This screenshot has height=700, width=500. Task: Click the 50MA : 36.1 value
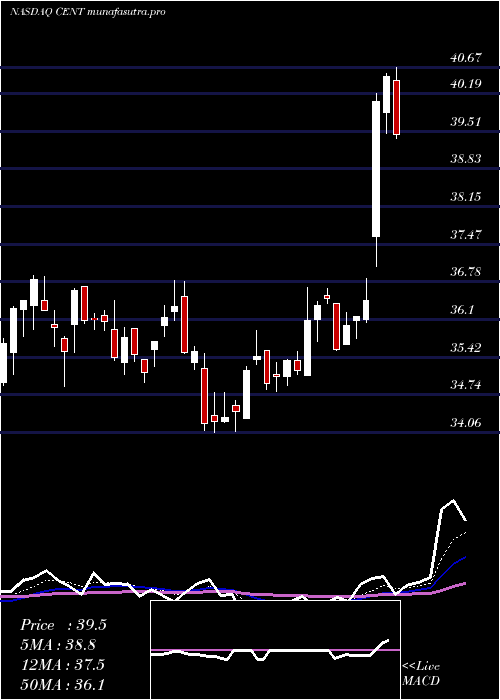(63, 684)
